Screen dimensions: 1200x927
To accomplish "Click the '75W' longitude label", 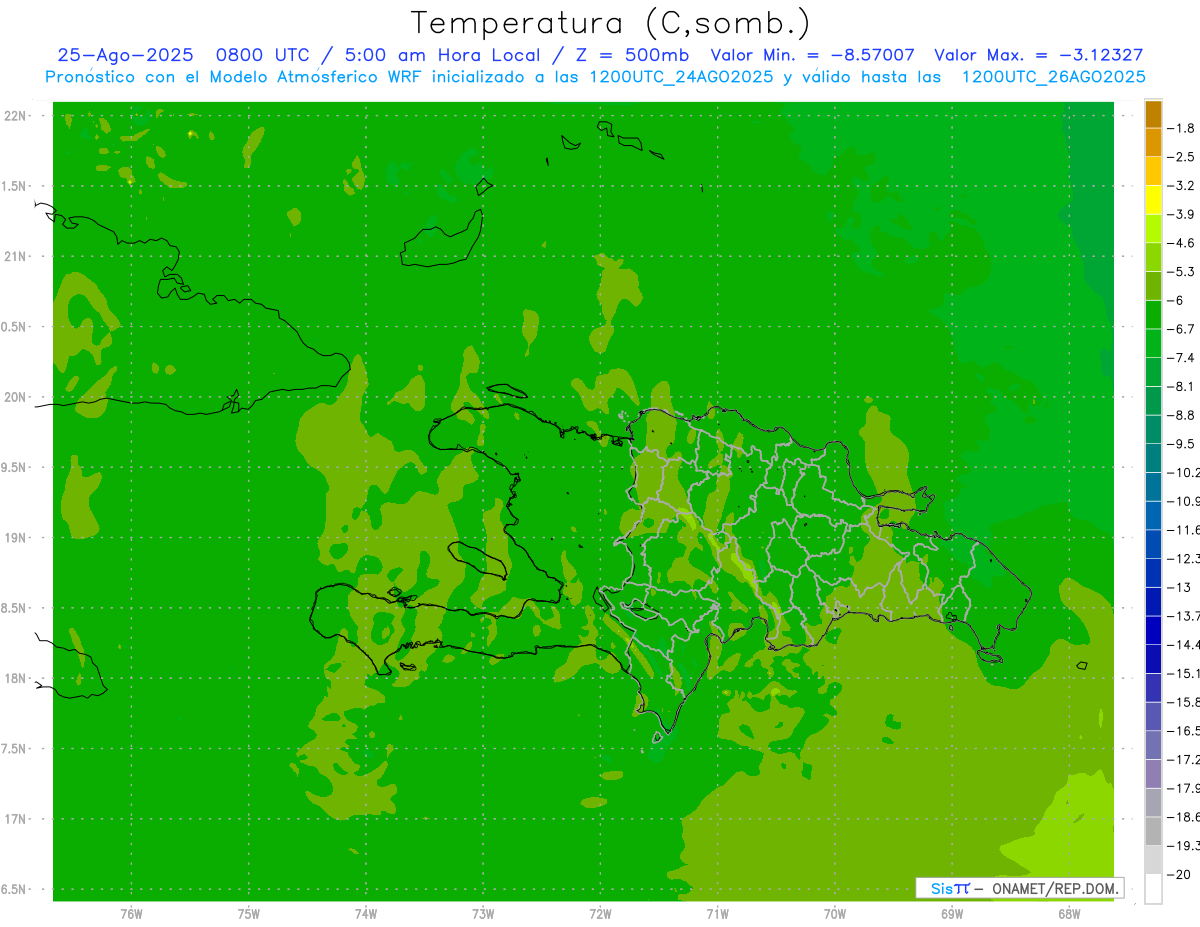I will tap(249, 912).
